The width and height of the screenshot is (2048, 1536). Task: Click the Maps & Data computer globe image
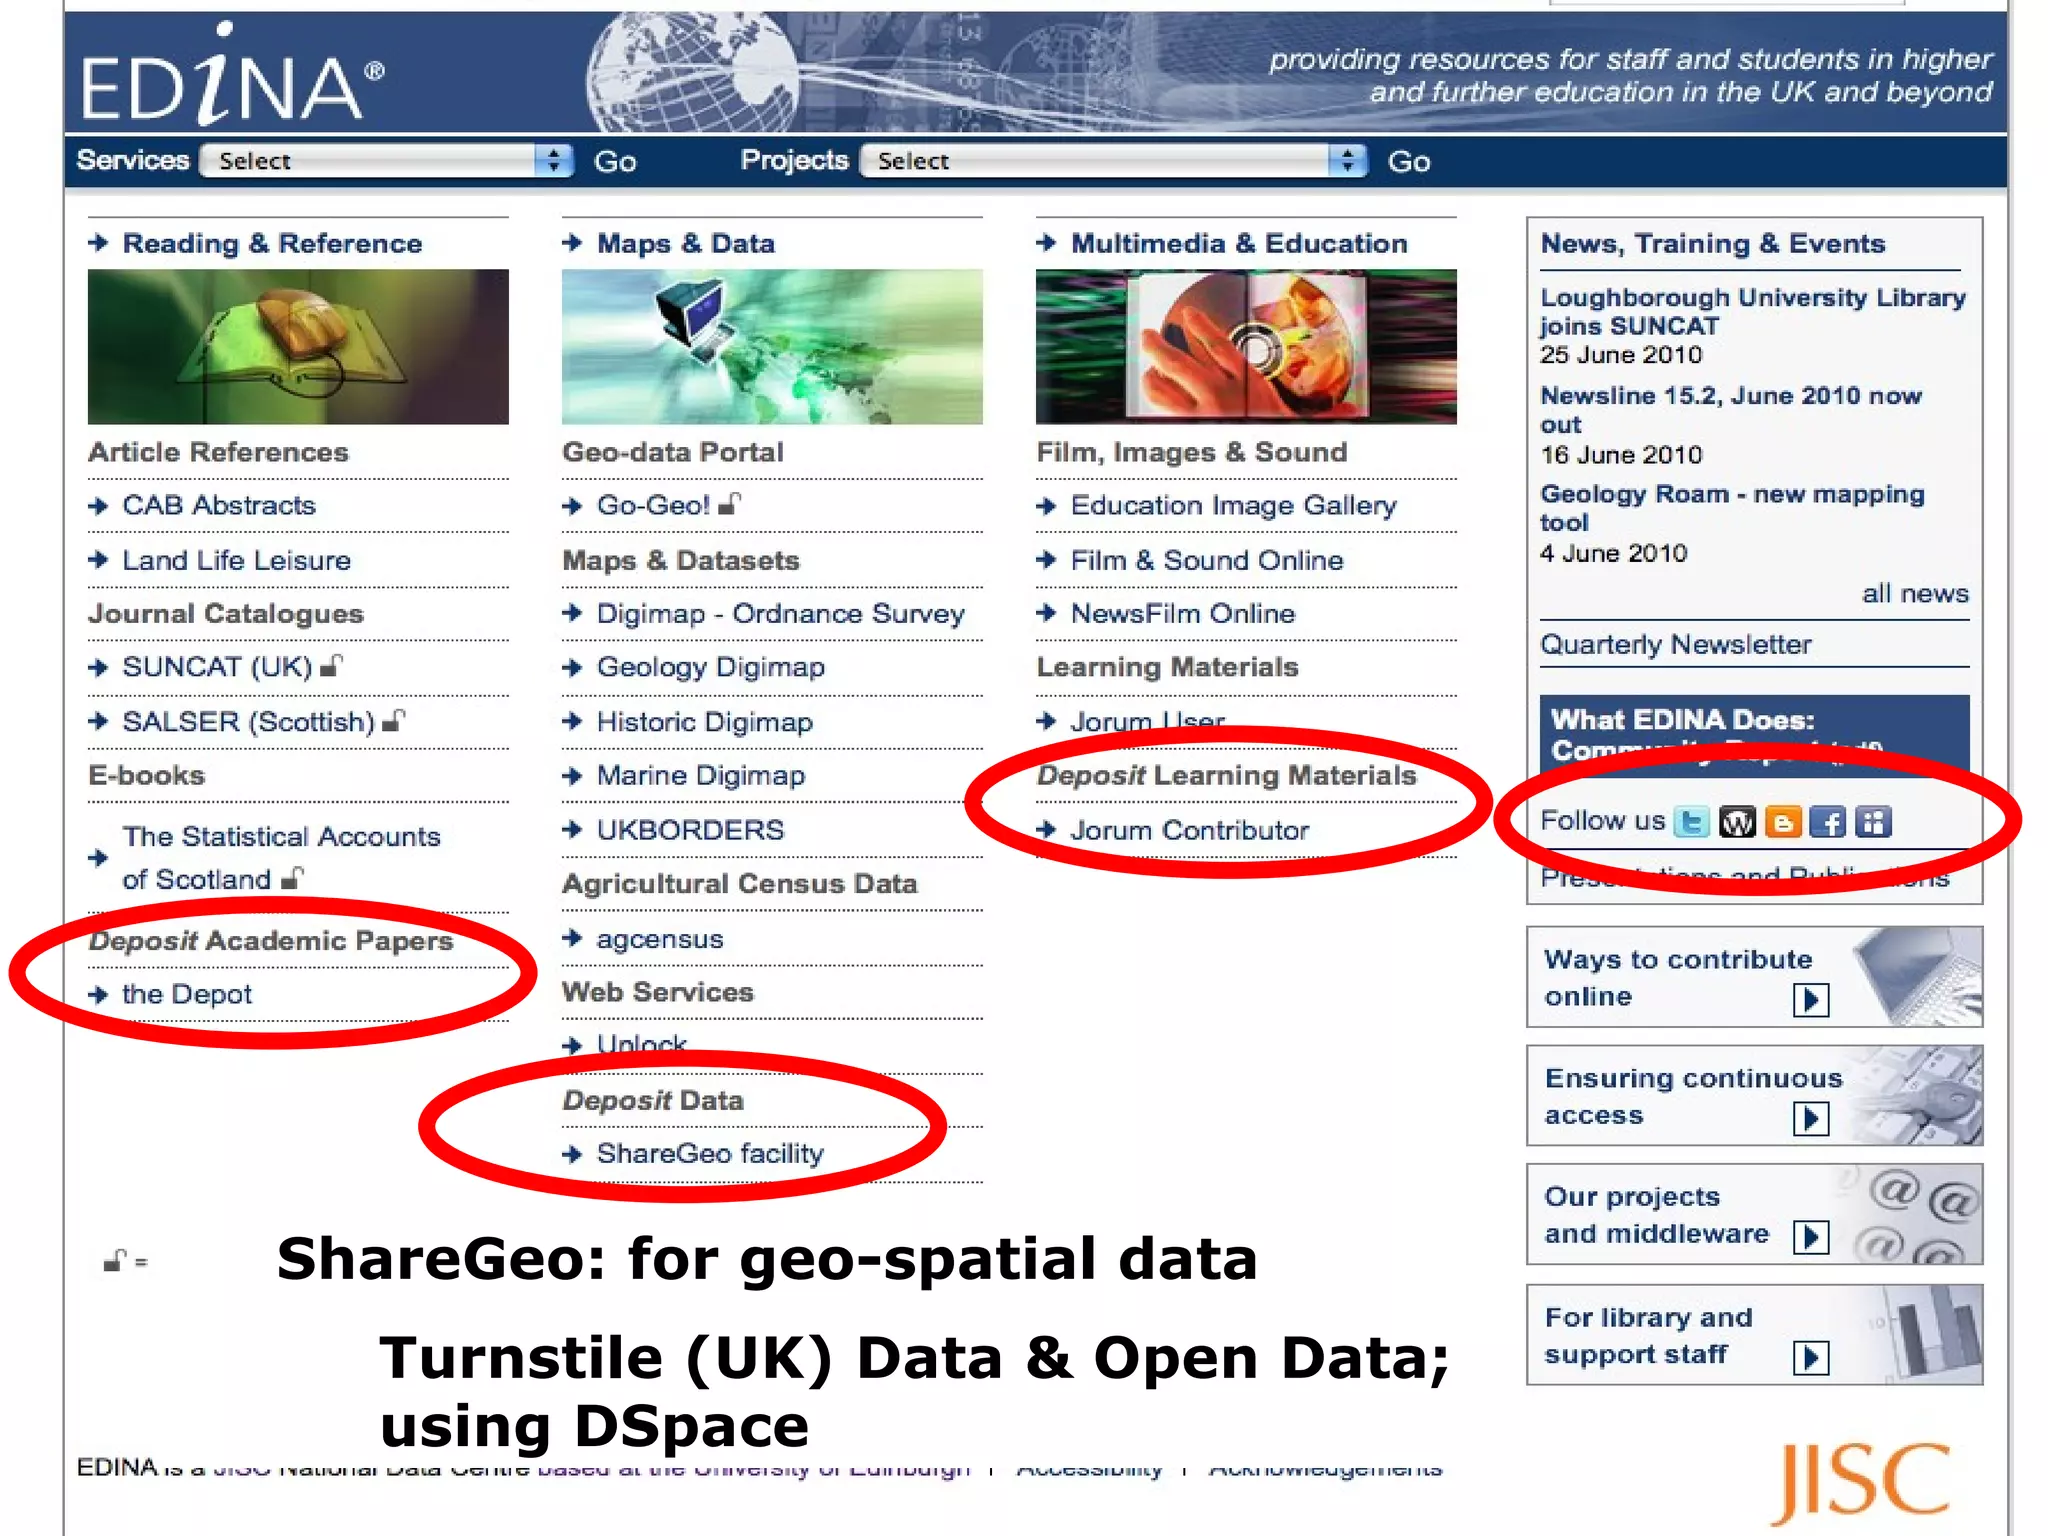pos(772,347)
